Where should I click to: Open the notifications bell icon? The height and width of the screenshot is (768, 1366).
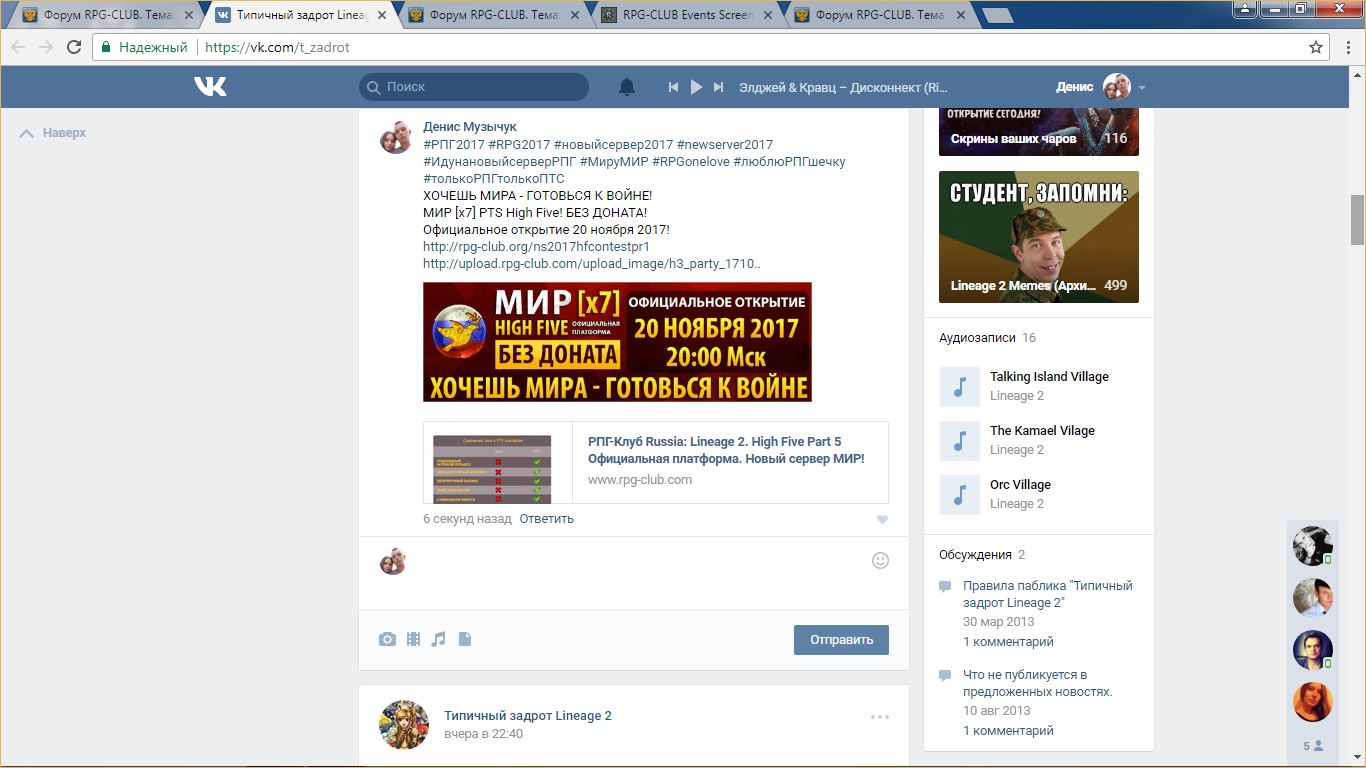tap(627, 87)
